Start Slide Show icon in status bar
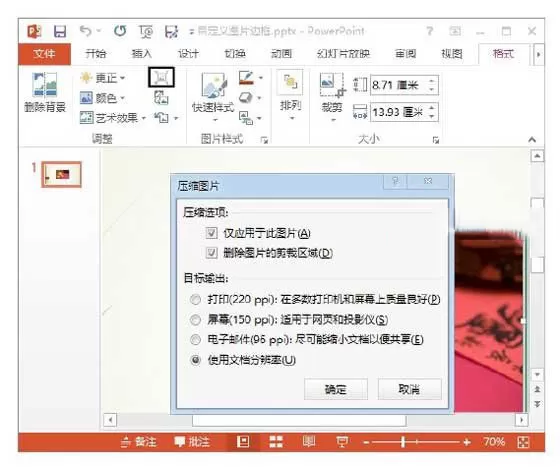 [x=342, y=442]
